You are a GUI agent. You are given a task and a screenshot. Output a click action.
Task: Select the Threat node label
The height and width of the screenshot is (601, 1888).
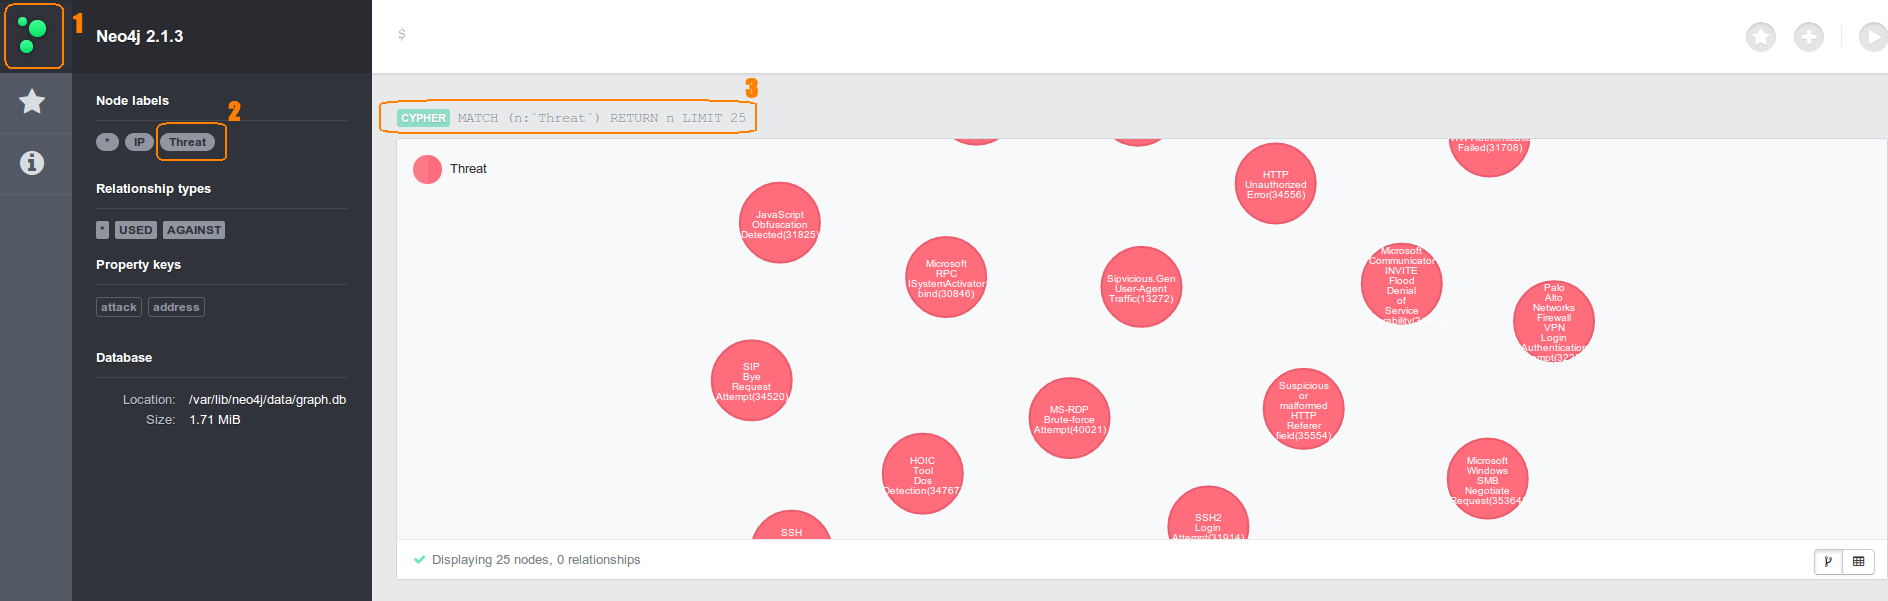187,142
